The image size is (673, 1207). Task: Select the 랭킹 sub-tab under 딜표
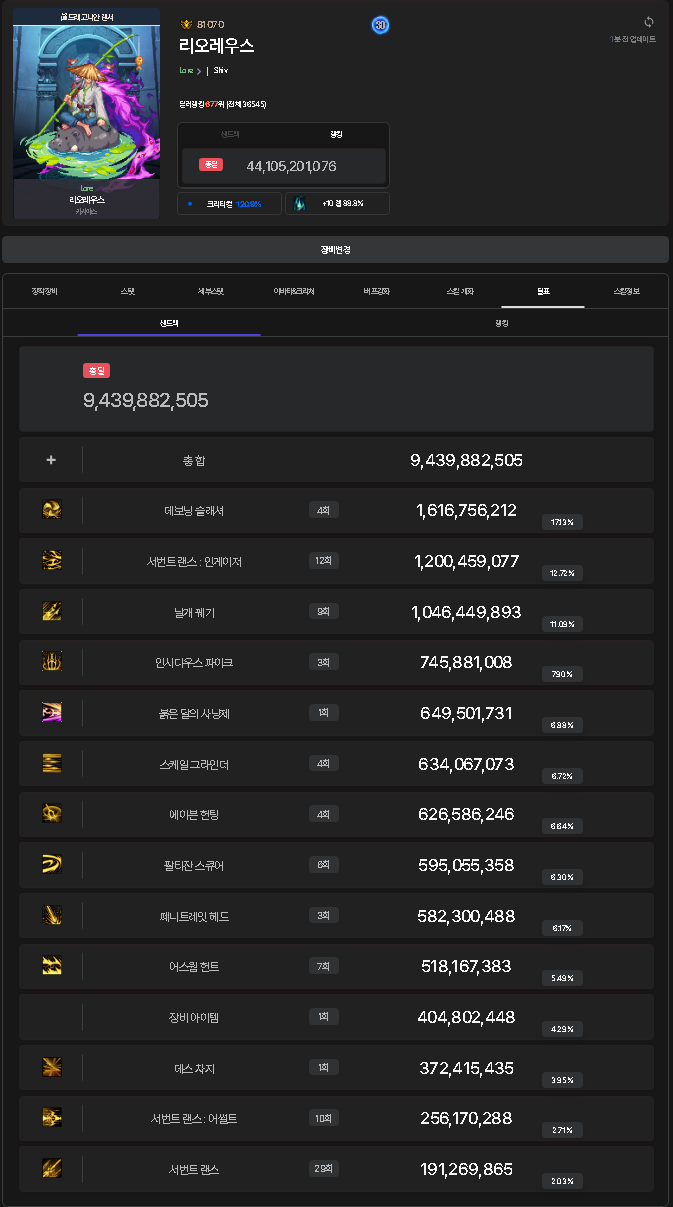(x=502, y=323)
